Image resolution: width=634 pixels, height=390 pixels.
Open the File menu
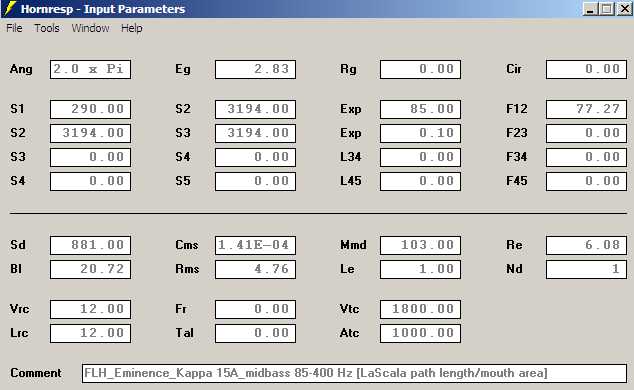(x=14, y=28)
